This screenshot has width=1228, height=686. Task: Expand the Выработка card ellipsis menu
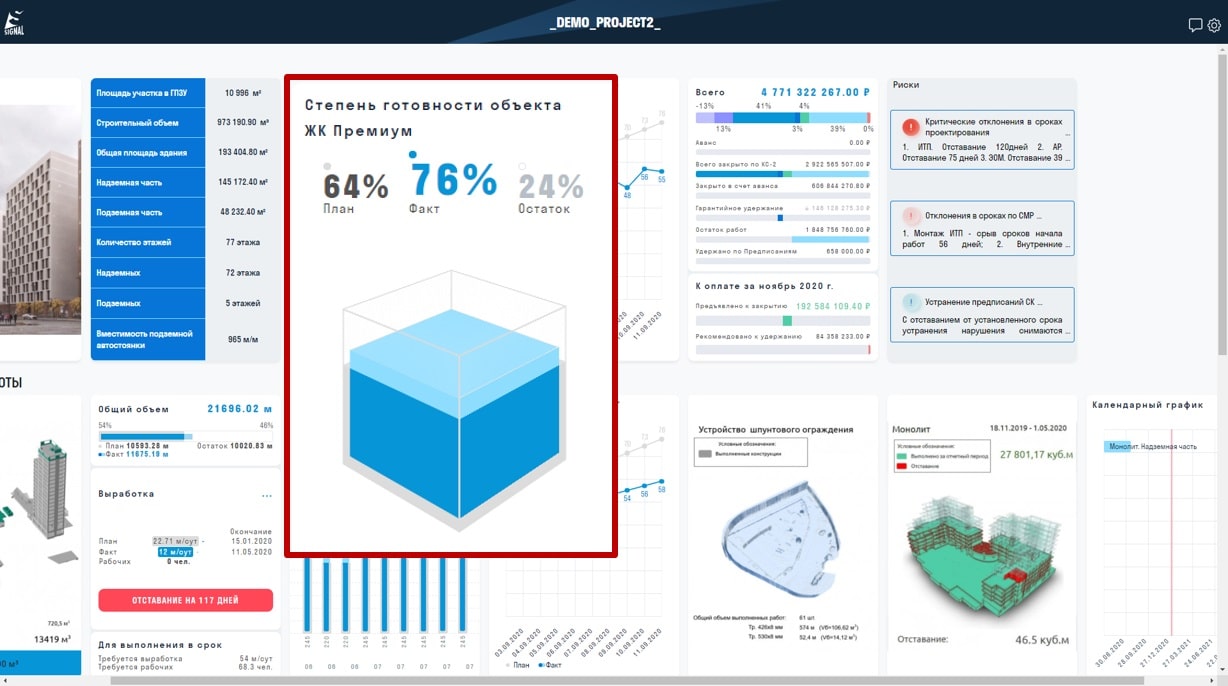pyautogui.click(x=267, y=495)
